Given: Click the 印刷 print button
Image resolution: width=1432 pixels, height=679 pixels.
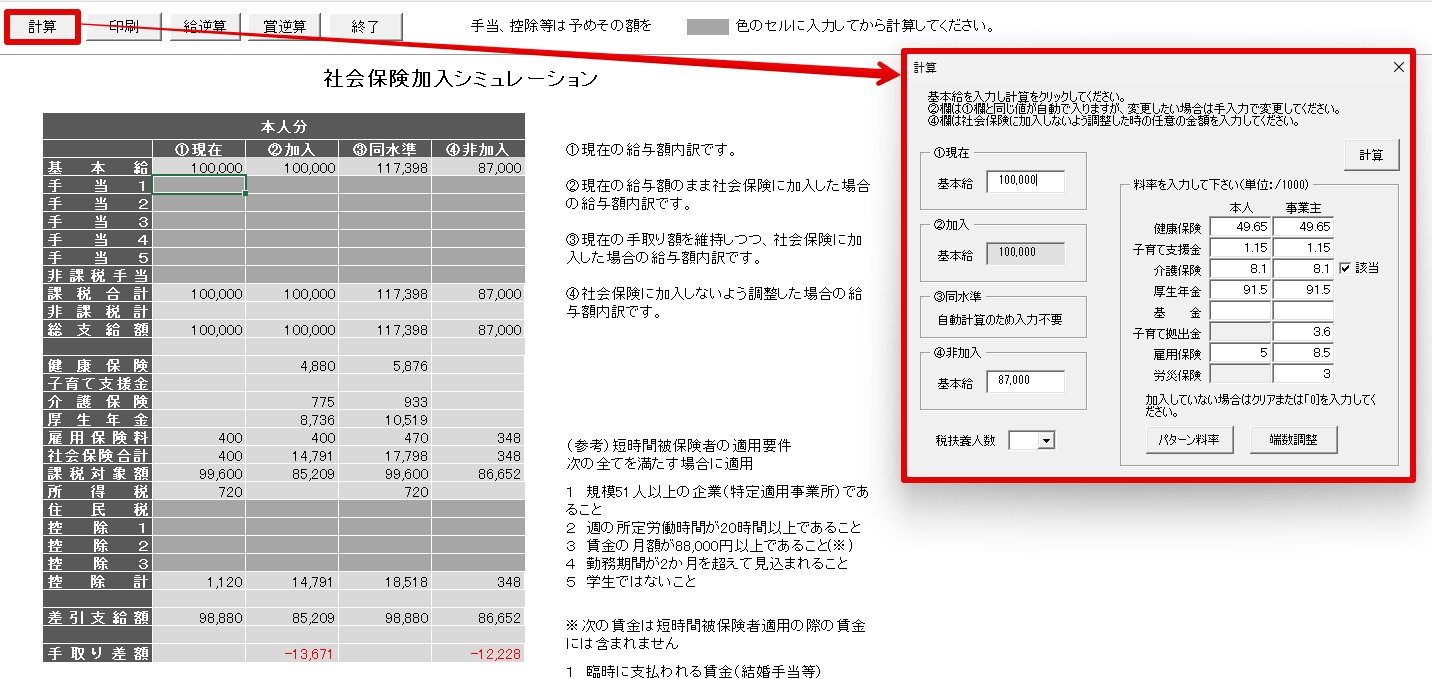Looking at the screenshot, I should tap(124, 27).
